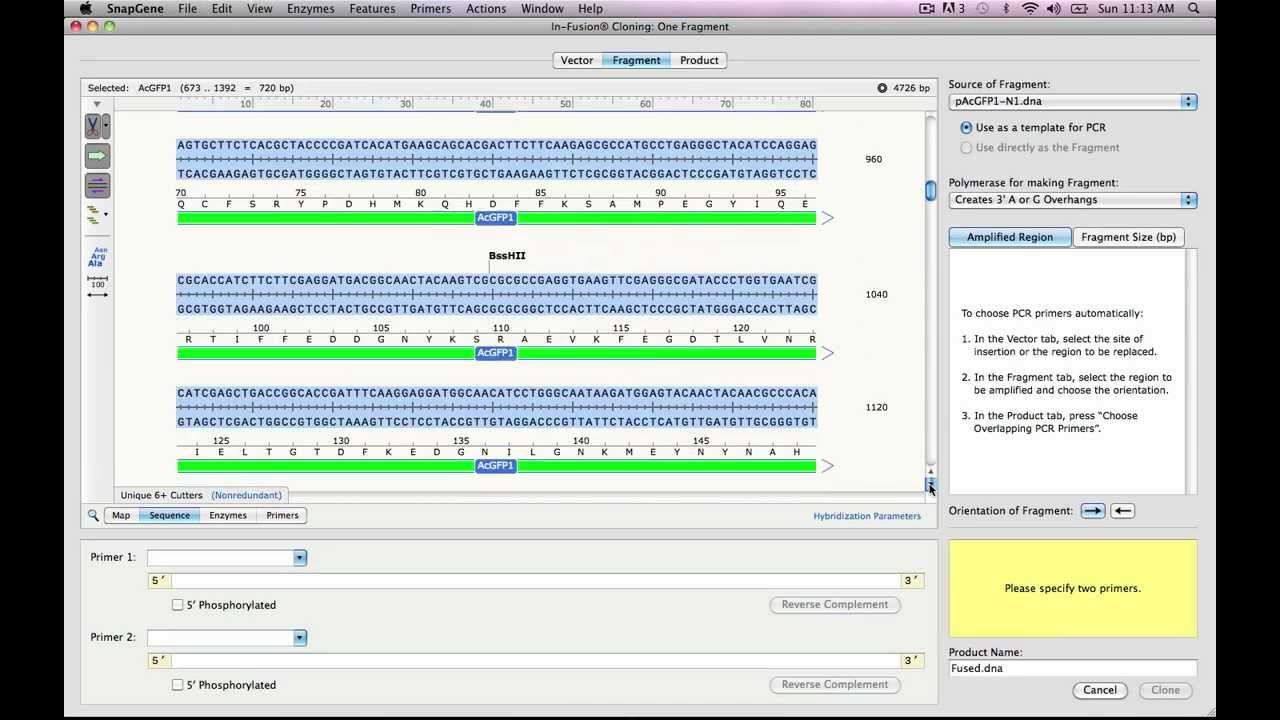1280x720 pixels.
Task: Open the Primers menu in menu bar
Action: point(430,8)
